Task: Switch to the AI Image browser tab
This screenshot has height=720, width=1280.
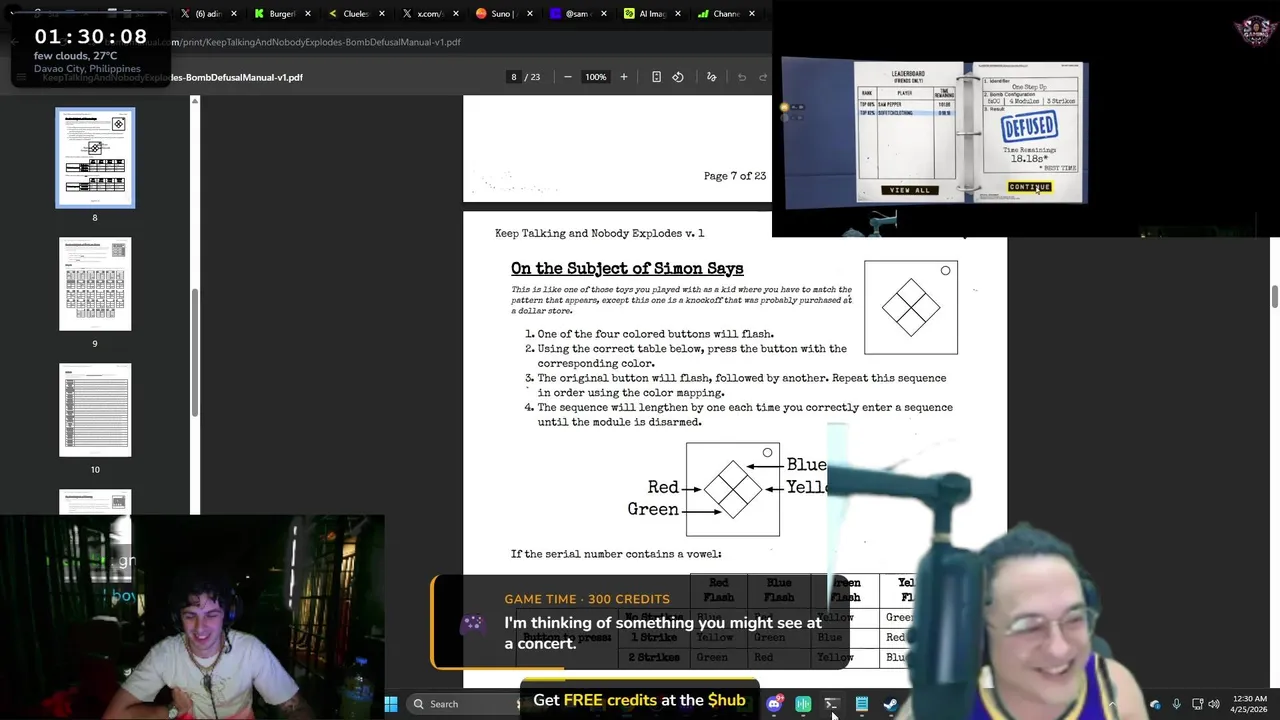Action: click(653, 14)
